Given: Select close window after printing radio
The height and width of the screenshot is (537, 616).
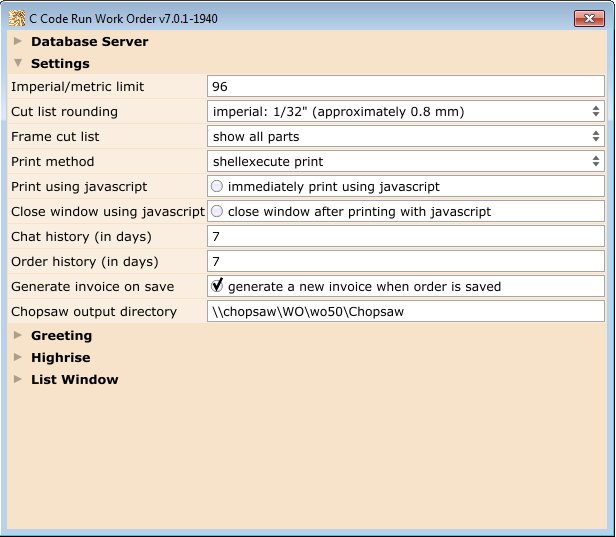Looking at the screenshot, I should (x=217, y=211).
